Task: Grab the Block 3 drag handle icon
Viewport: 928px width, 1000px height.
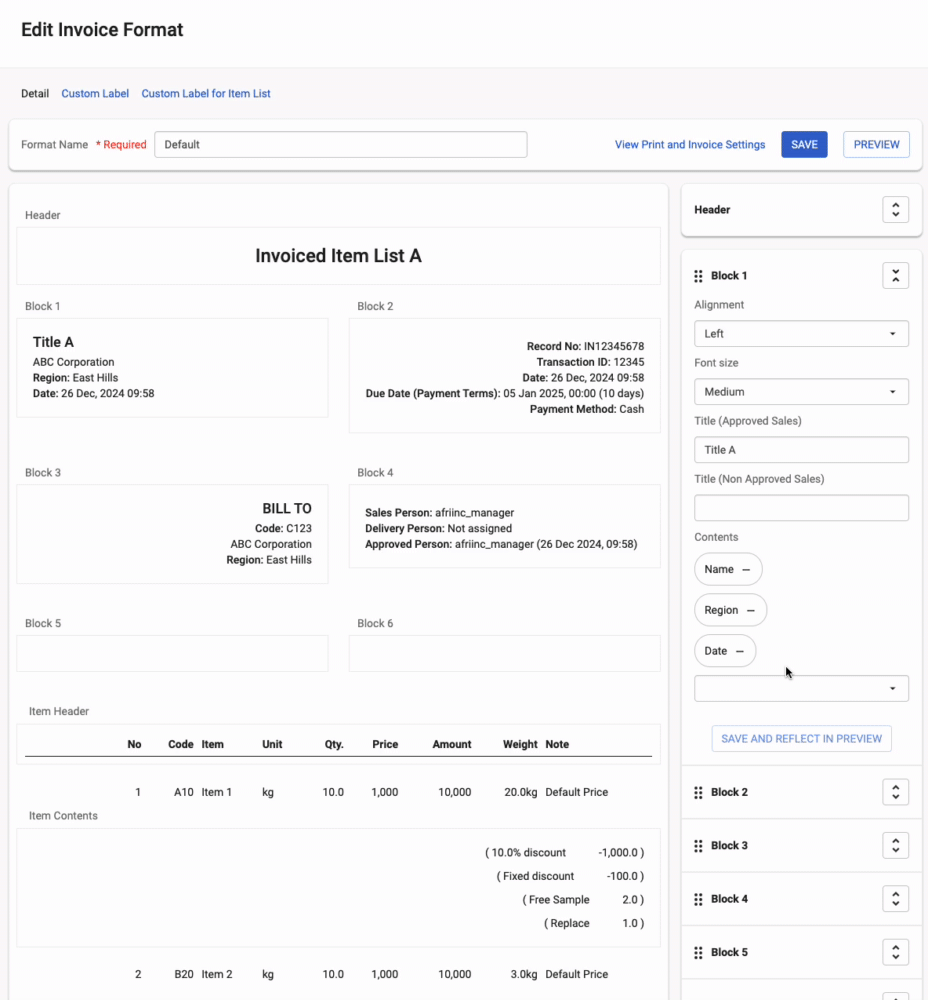Action: 698,846
